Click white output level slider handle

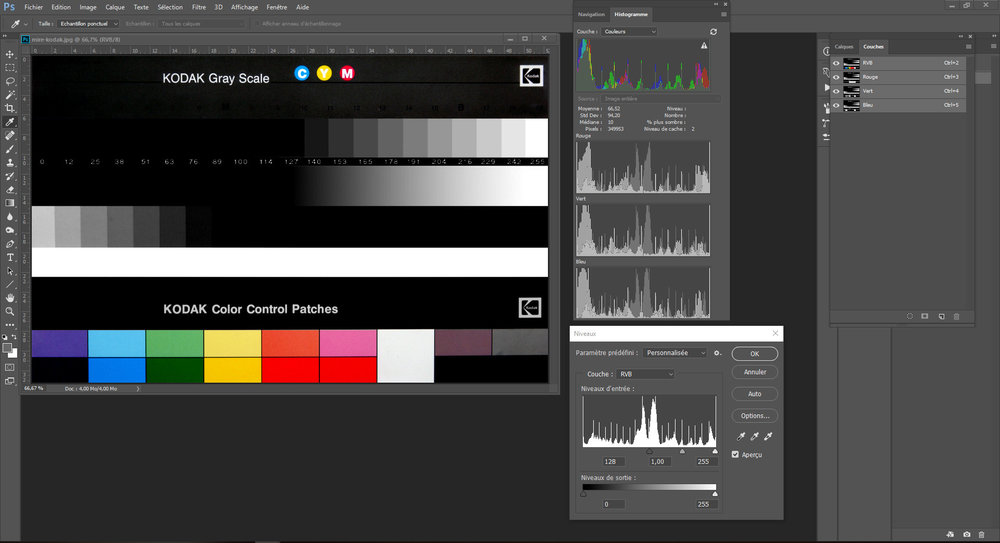(715, 493)
